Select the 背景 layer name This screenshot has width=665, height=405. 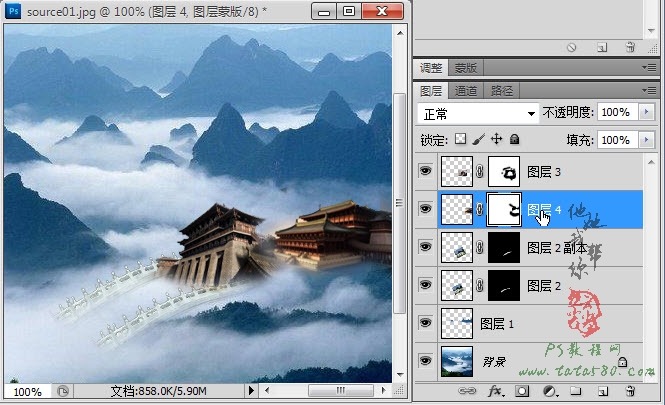coord(494,362)
